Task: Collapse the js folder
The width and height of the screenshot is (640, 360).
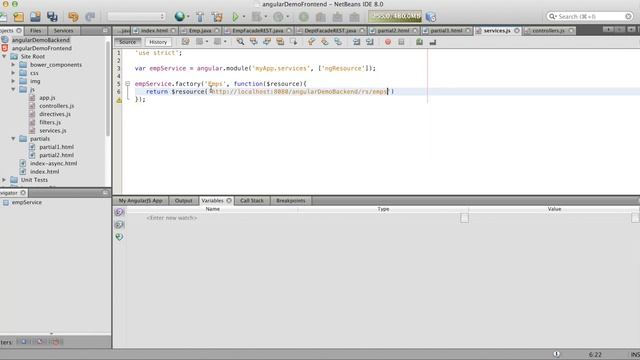Action: [13, 89]
